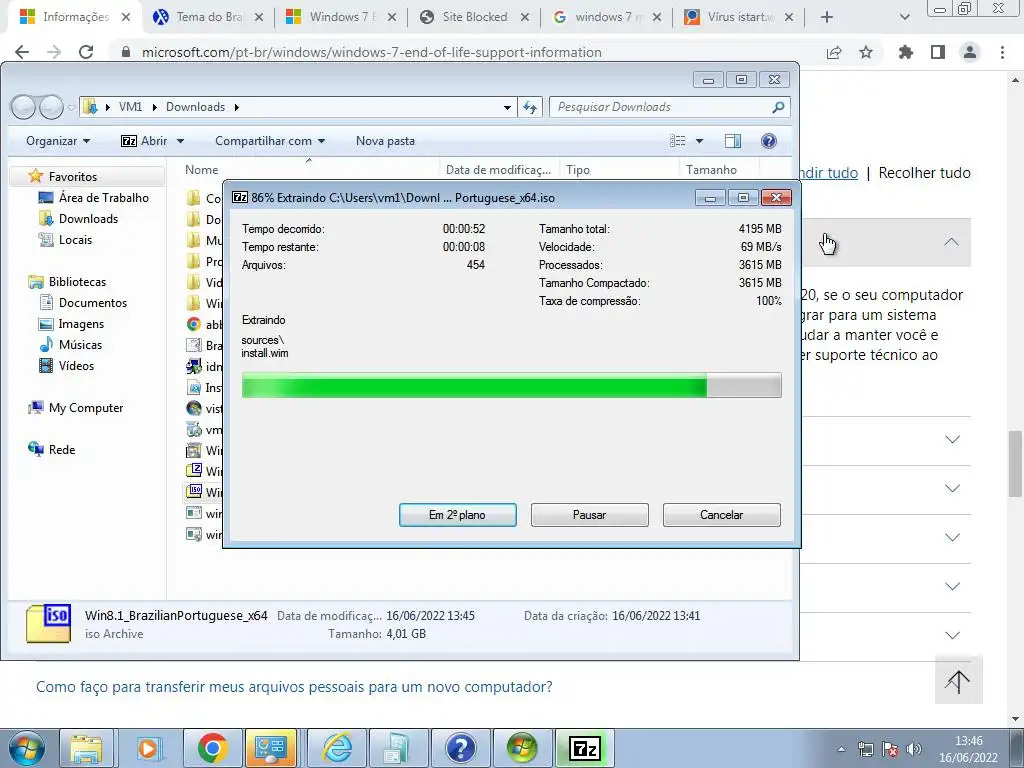Click Recolher tudo link on webpage
1024x768 pixels.
tap(924, 173)
